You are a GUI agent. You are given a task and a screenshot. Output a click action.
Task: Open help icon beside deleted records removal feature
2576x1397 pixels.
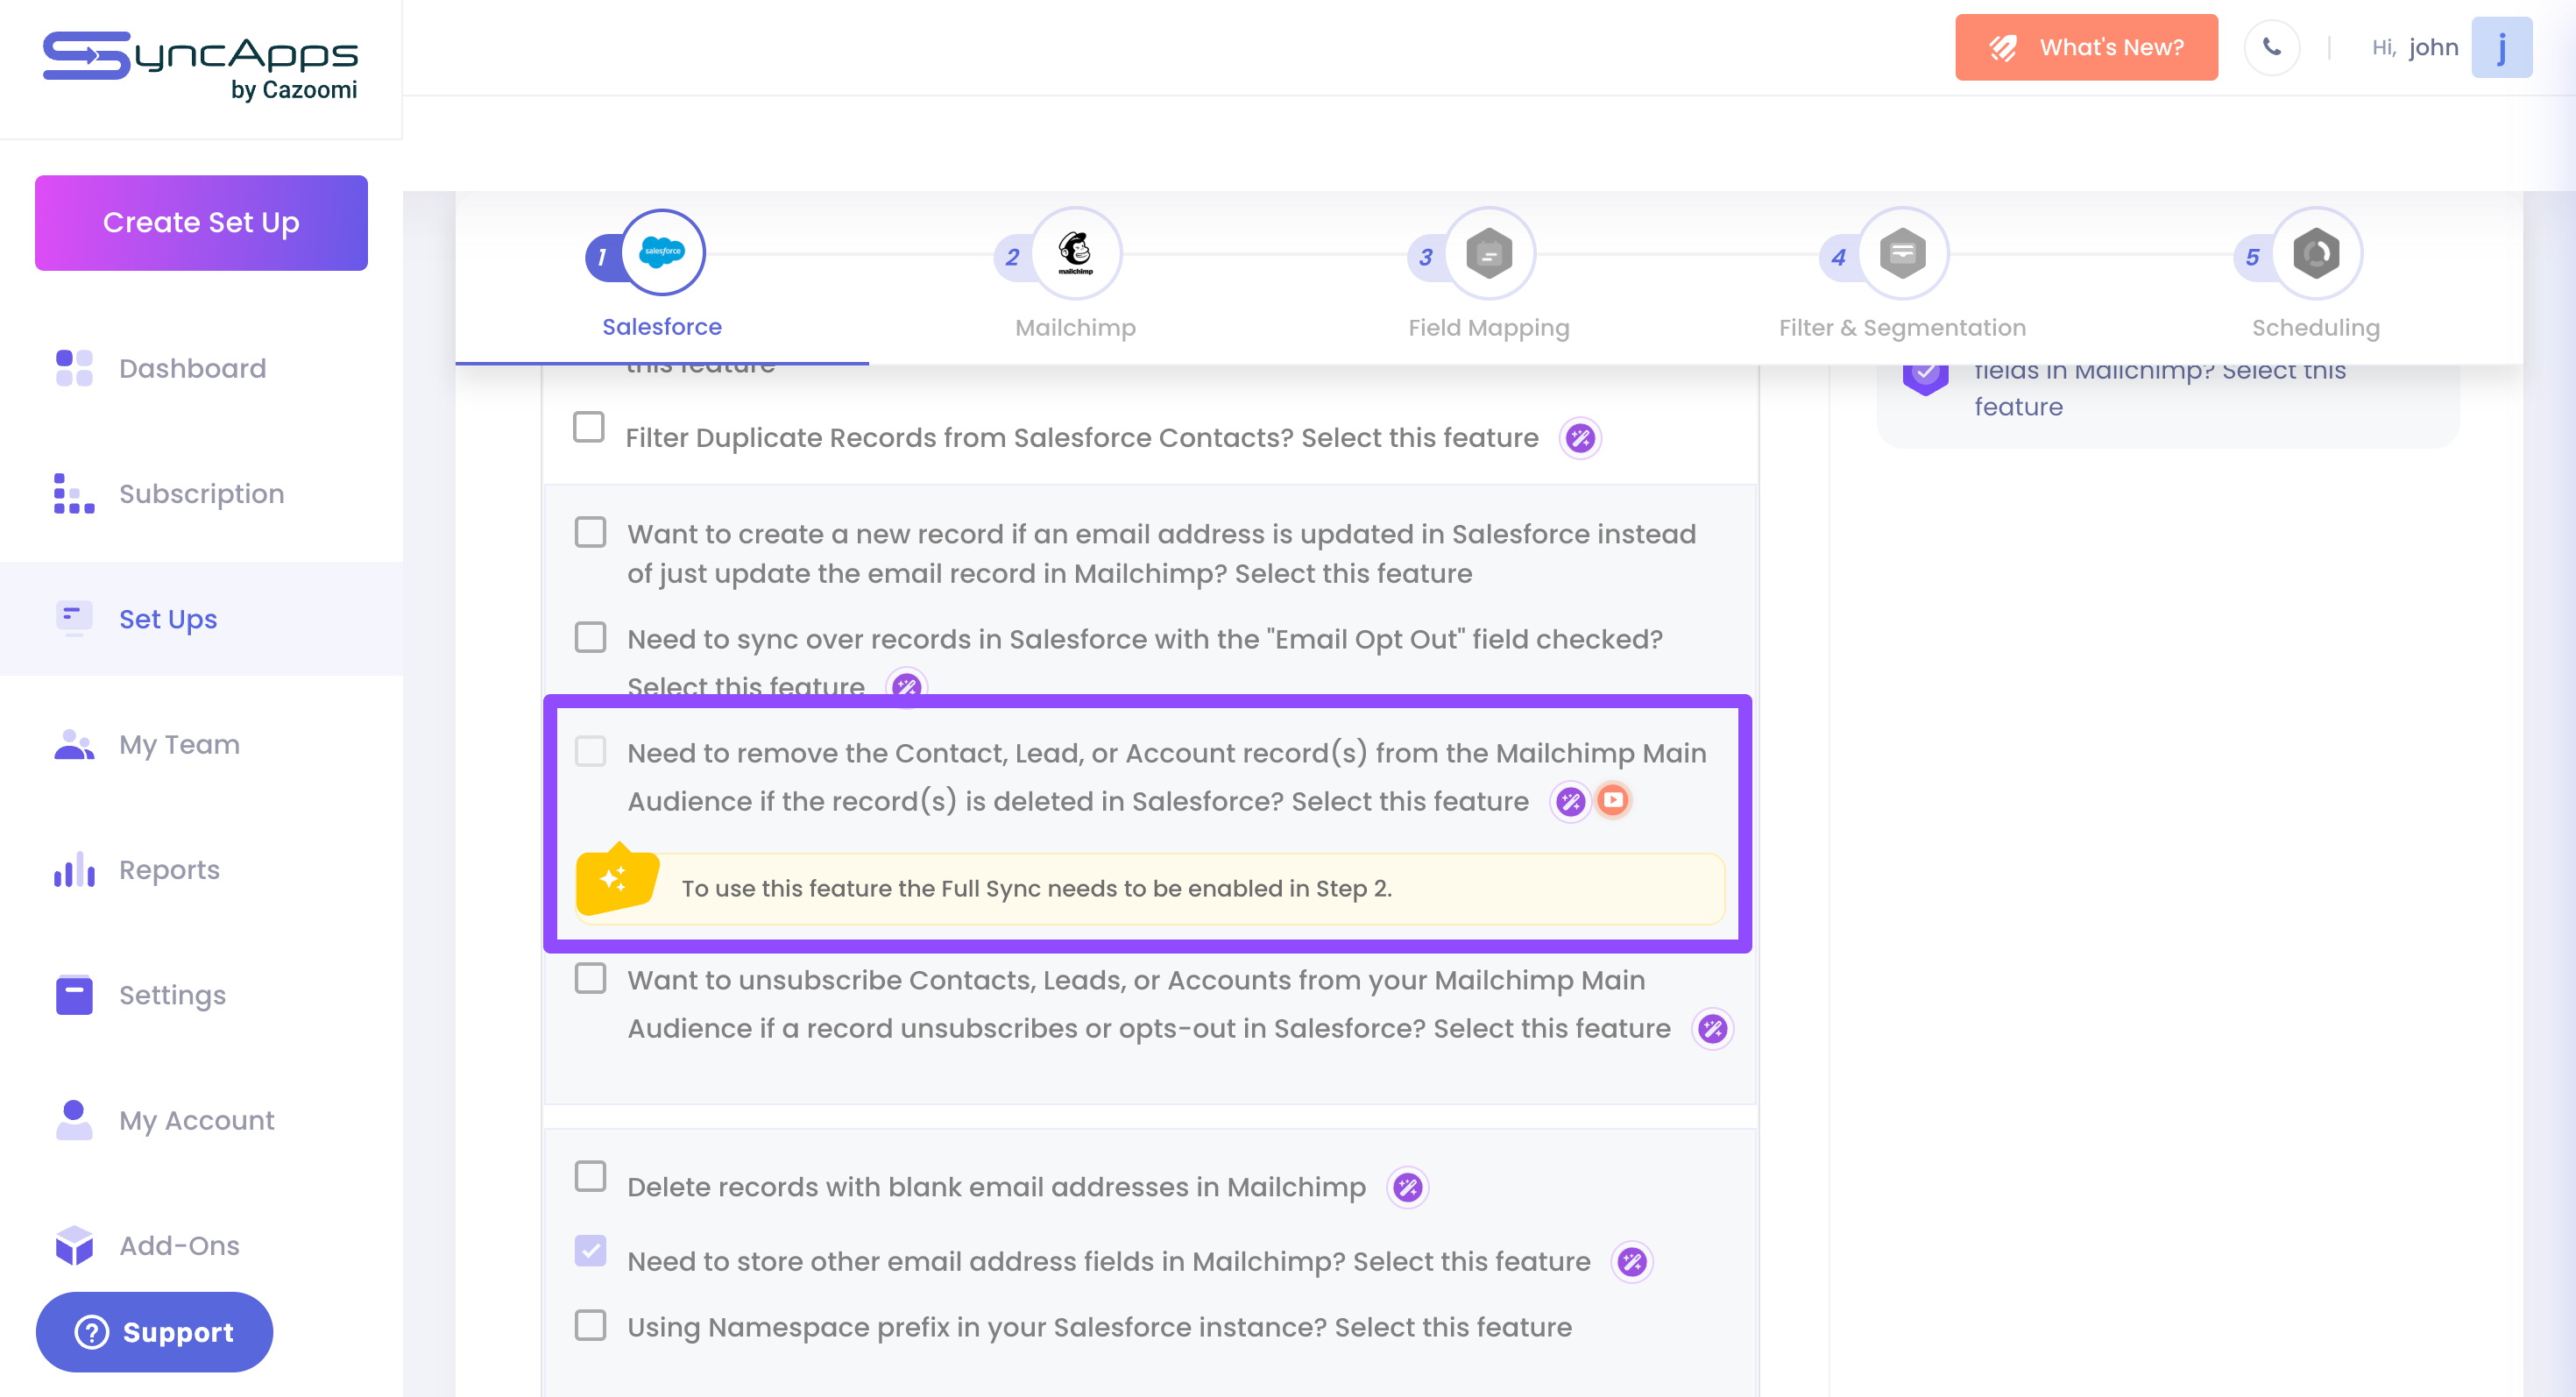pyautogui.click(x=1570, y=801)
